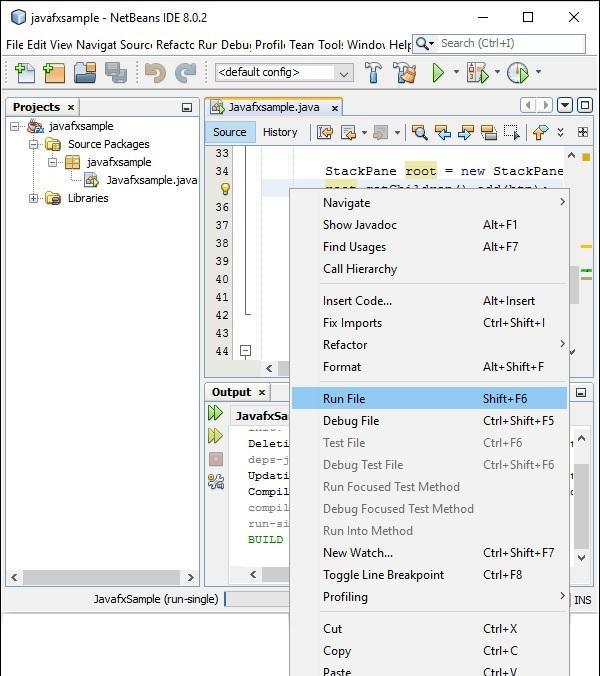The width and height of the screenshot is (600, 676).
Task: Click the lightbulb hint on line 35
Action: (x=225, y=189)
